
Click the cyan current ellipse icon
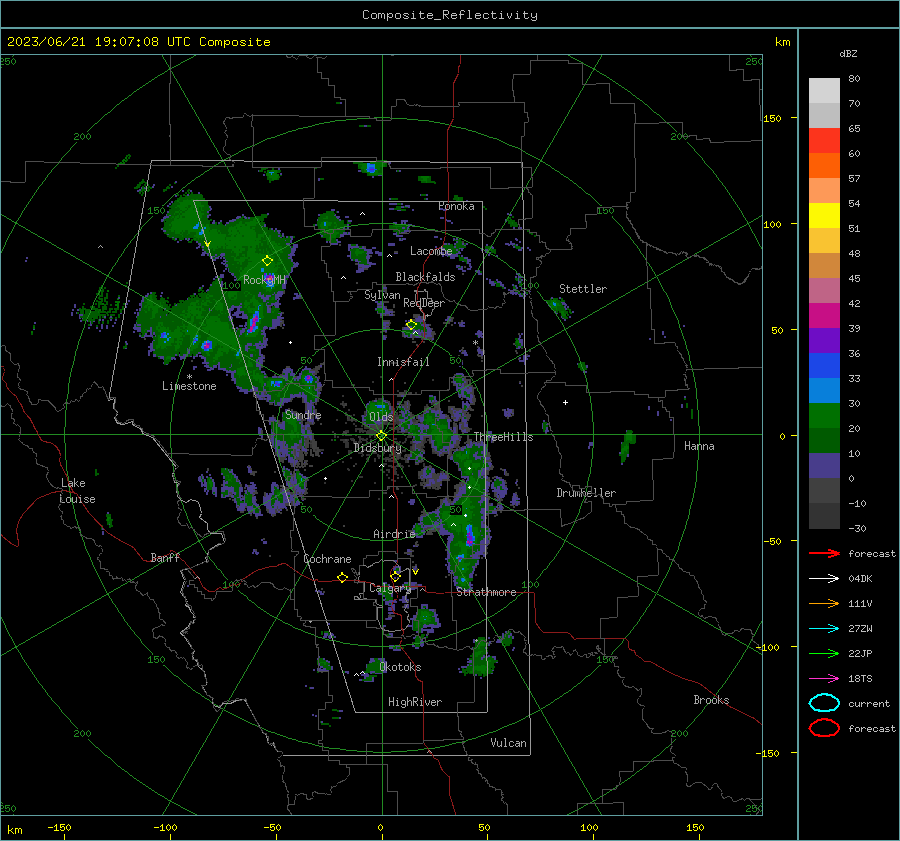click(824, 703)
